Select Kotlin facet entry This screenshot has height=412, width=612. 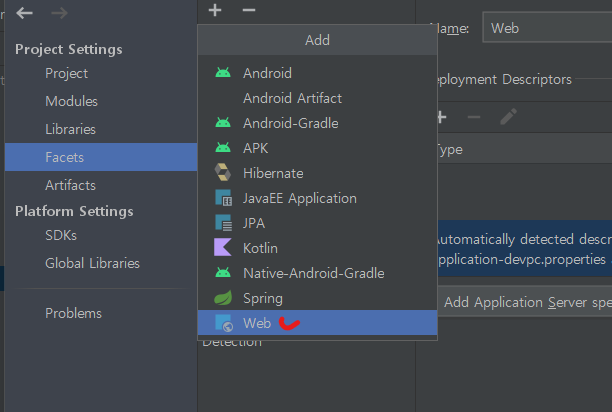(317, 248)
